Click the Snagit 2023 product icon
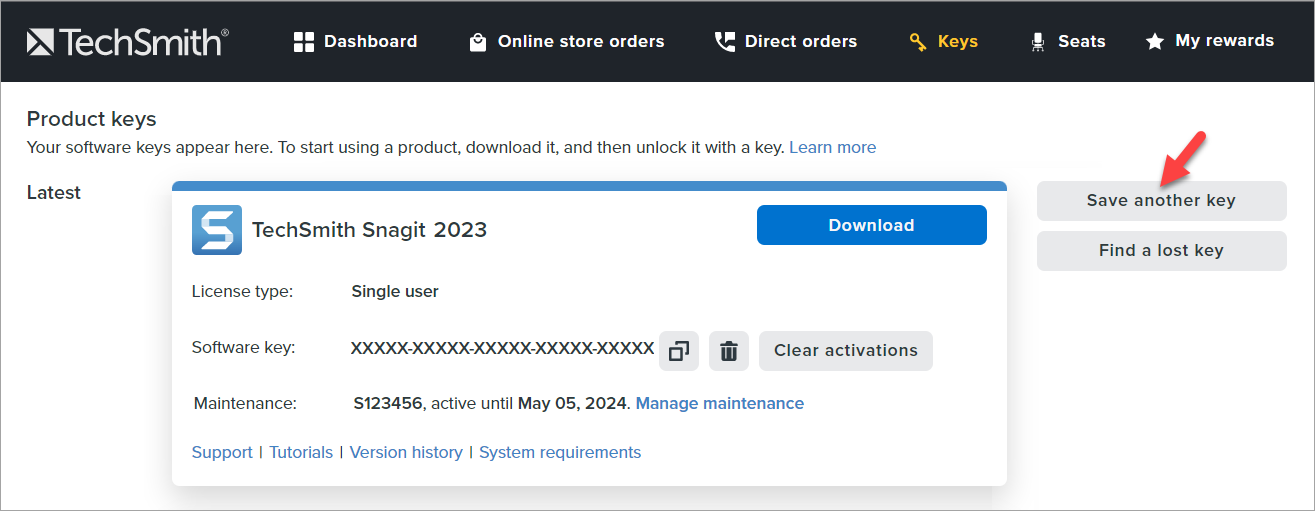1315x512 pixels. 216,229
